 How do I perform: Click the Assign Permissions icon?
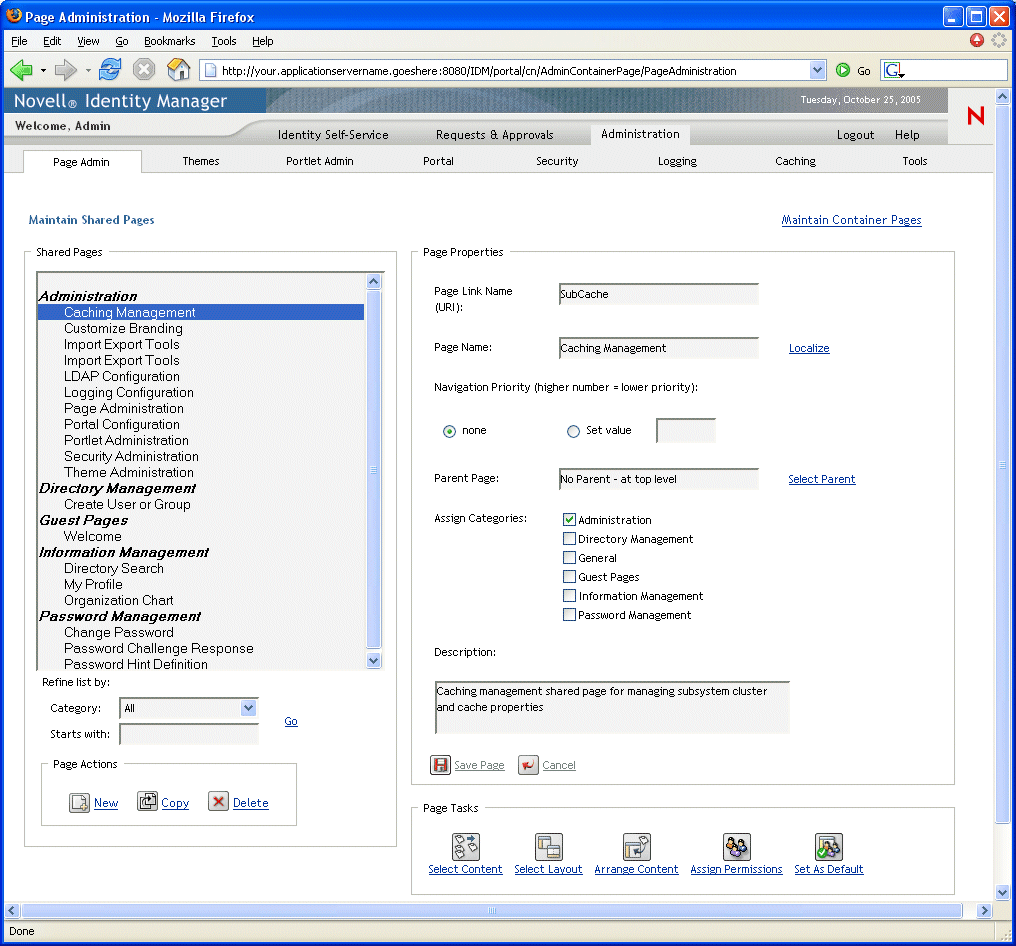click(x=736, y=847)
